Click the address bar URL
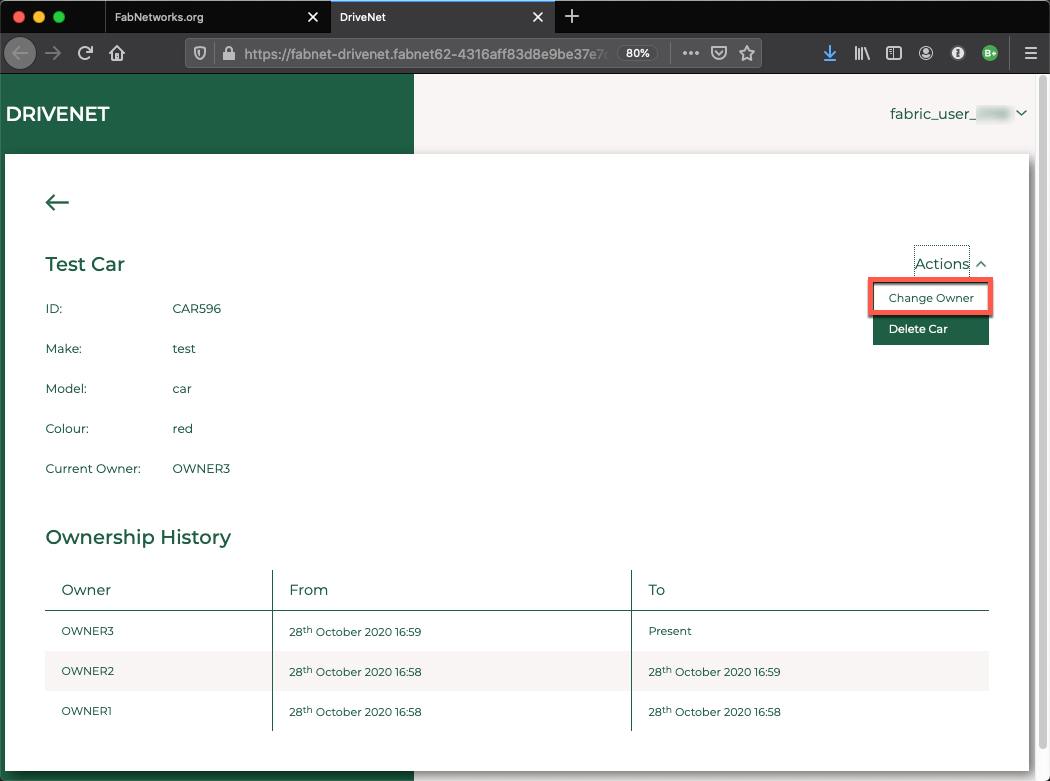The height and width of the screenshot is (781, 1050). click(x=427, y=54)
